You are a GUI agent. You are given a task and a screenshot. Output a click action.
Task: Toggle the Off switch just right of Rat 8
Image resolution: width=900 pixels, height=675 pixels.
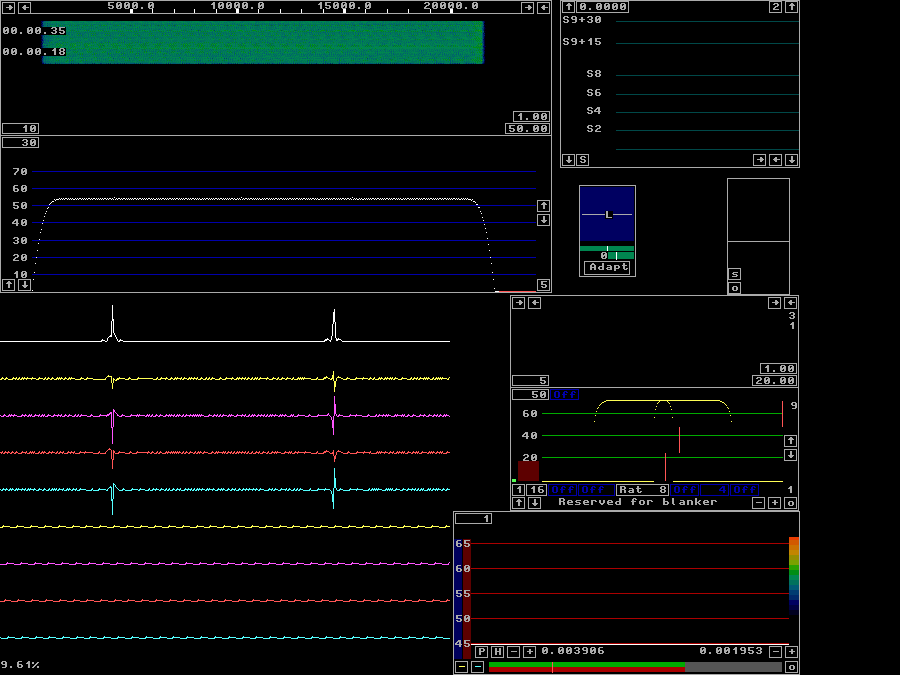[685, 490]
